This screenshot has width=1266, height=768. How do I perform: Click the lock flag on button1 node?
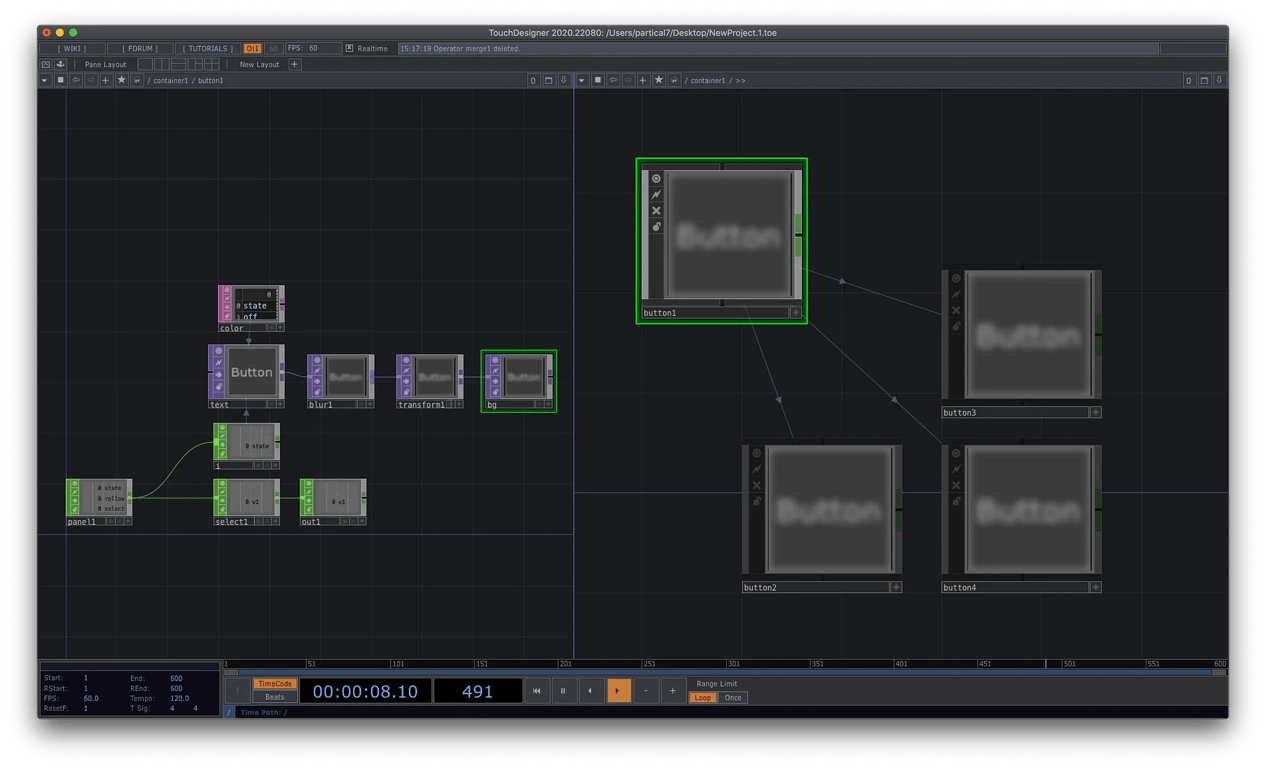coord(656,227)
